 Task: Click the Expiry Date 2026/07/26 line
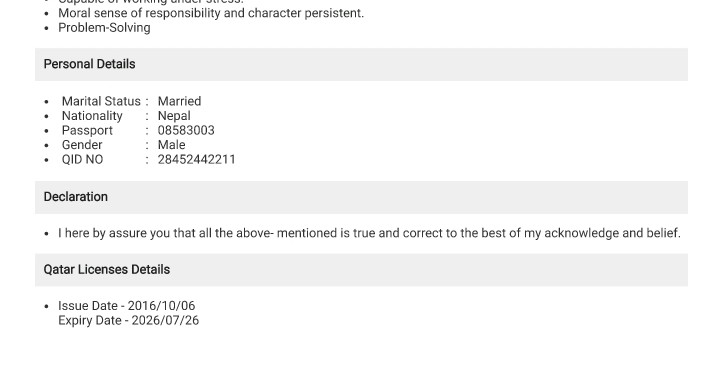tap(129, 320)
